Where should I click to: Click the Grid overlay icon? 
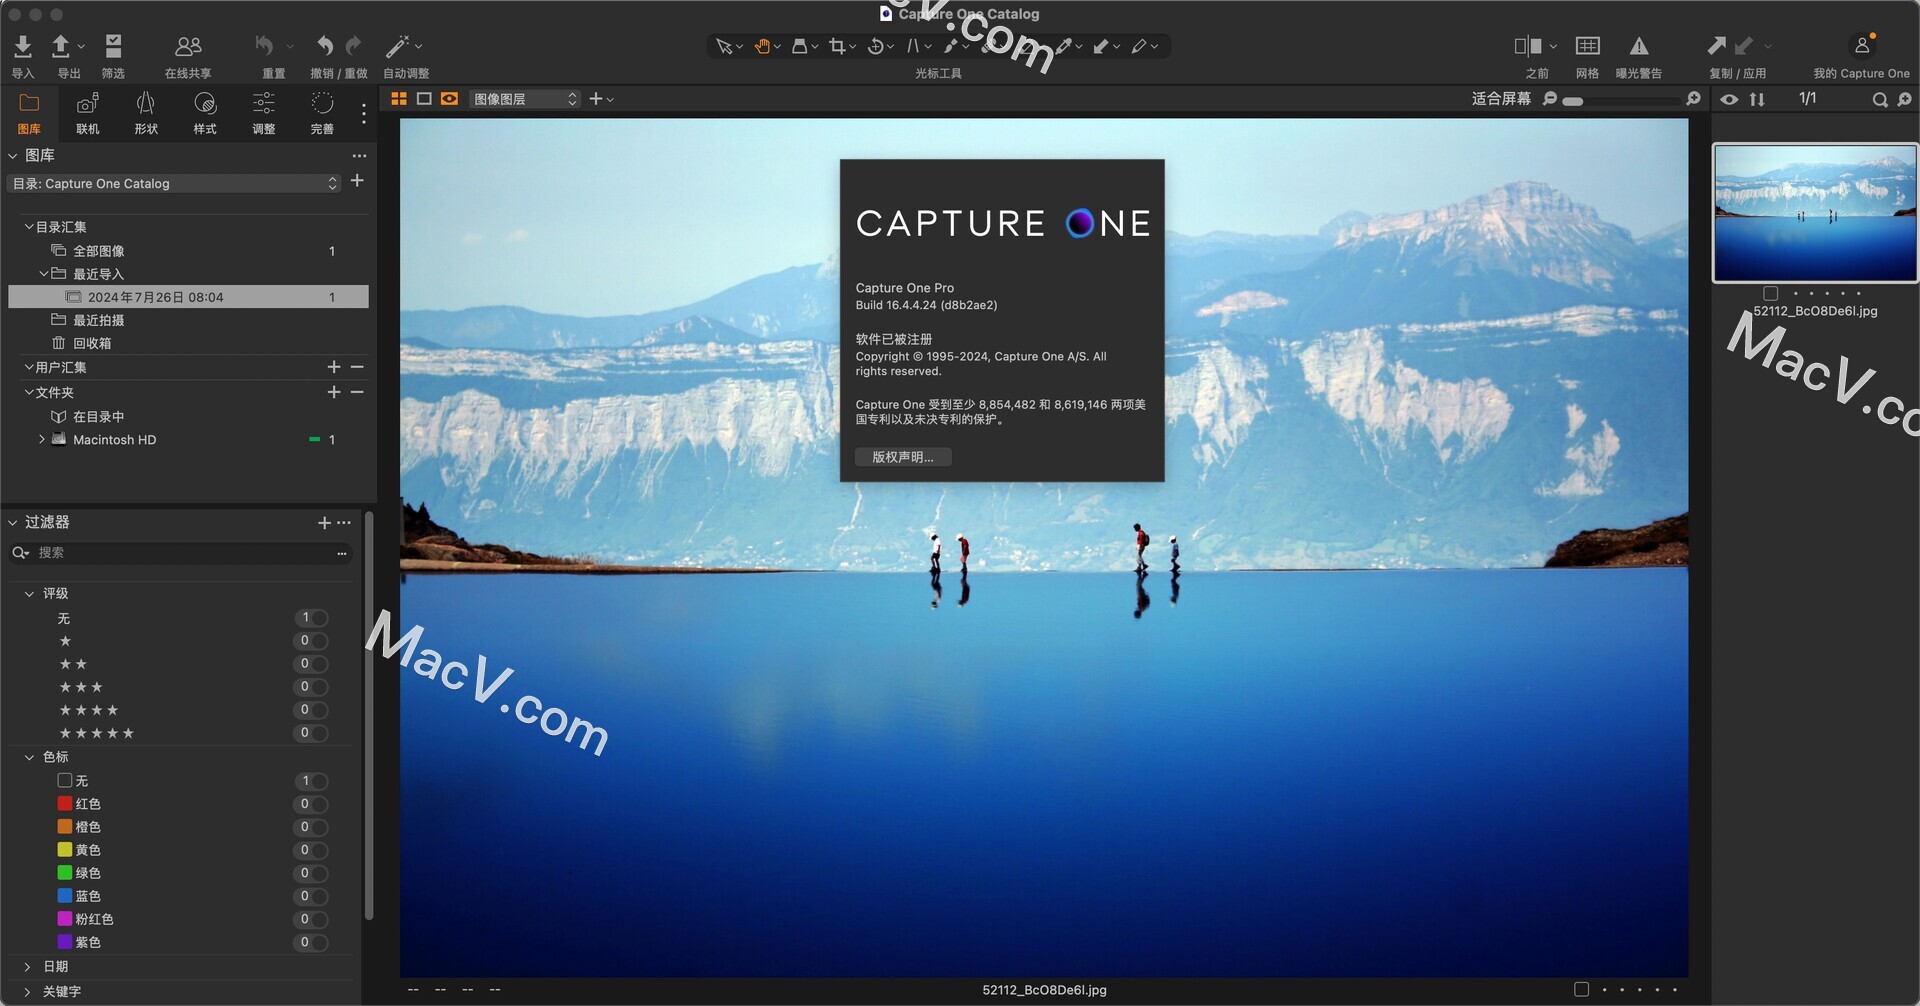pos(1586,45)
